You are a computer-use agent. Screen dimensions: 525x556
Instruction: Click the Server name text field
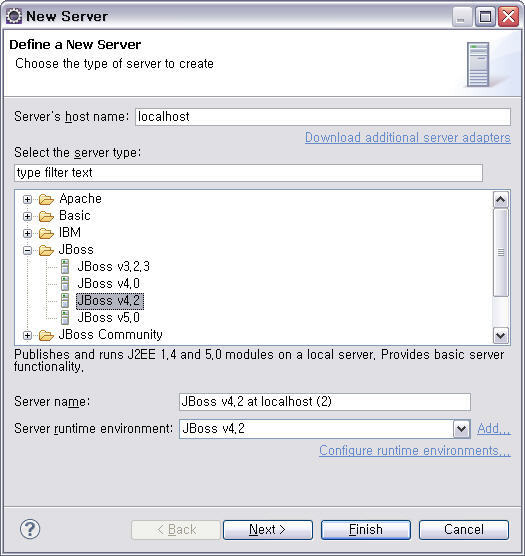(x=325, y=402)
